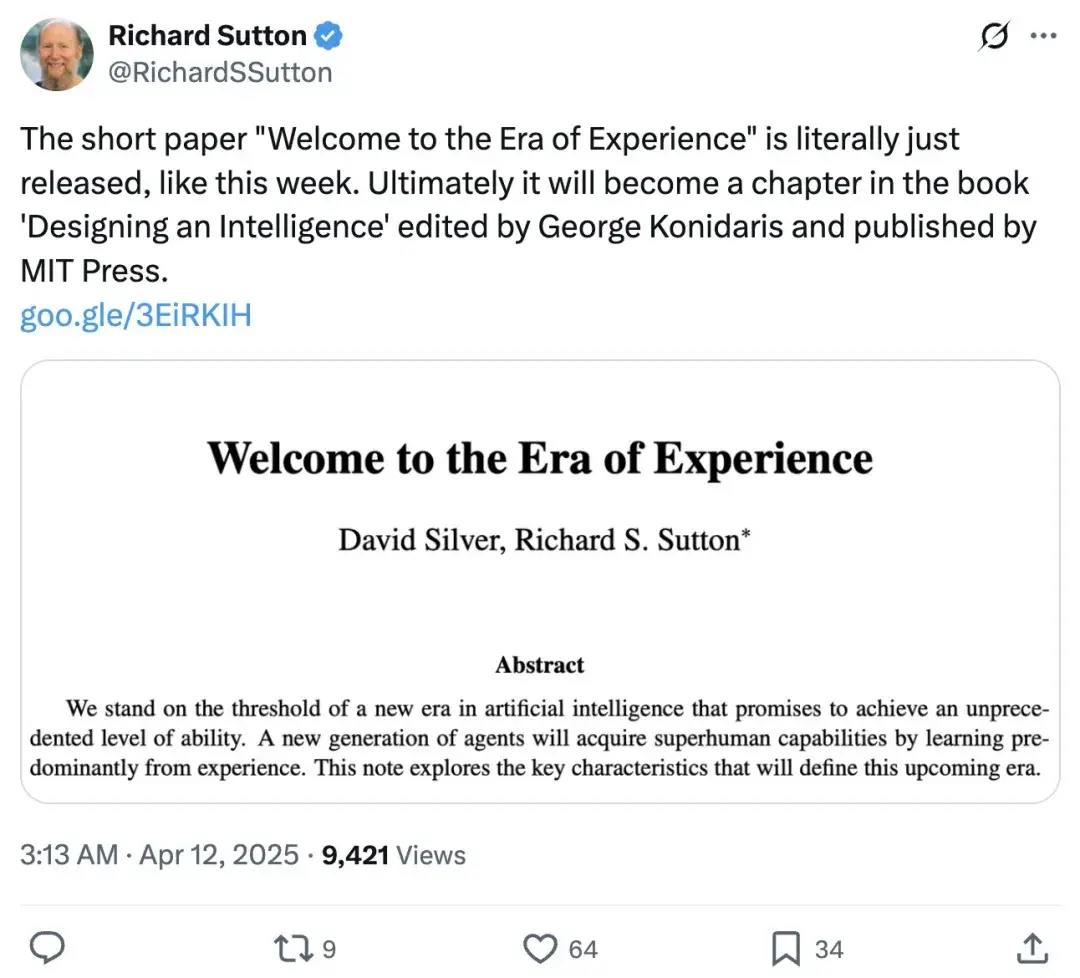Click the Apr 12, 2025 timestamp

coord(219,855)
